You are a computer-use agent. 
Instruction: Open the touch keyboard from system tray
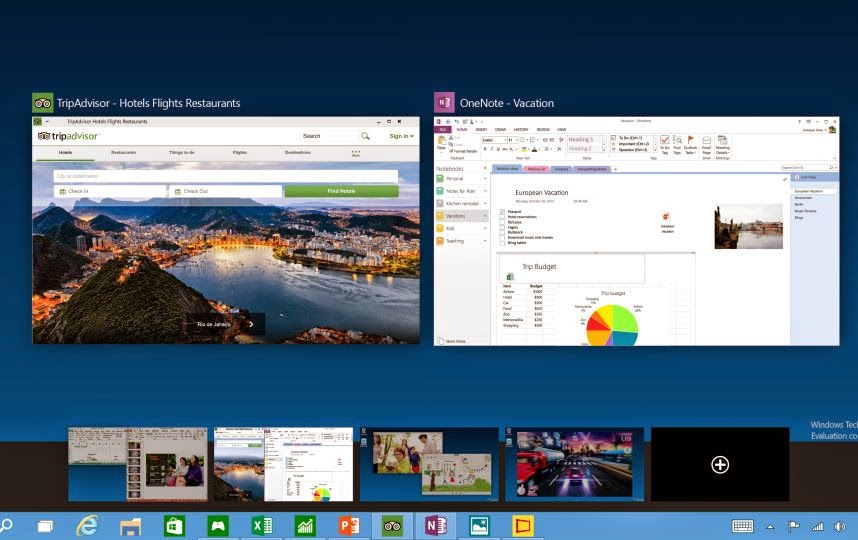[x=743, y=527]
